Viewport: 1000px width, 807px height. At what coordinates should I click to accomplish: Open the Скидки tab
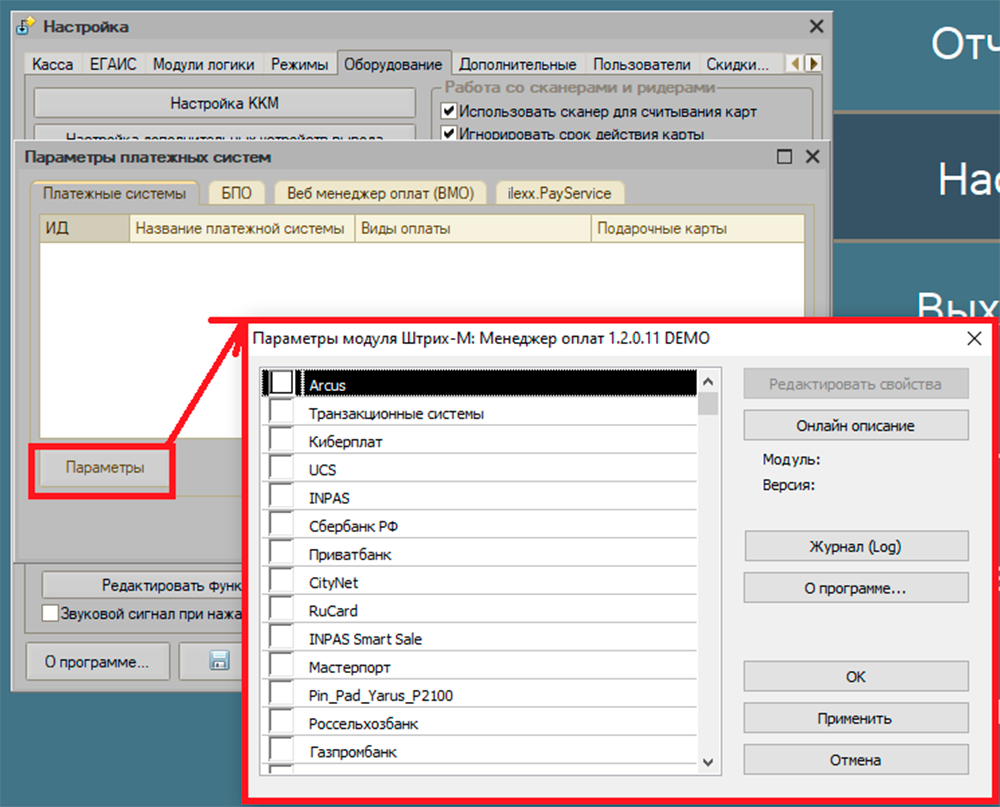tap(737, 64)
